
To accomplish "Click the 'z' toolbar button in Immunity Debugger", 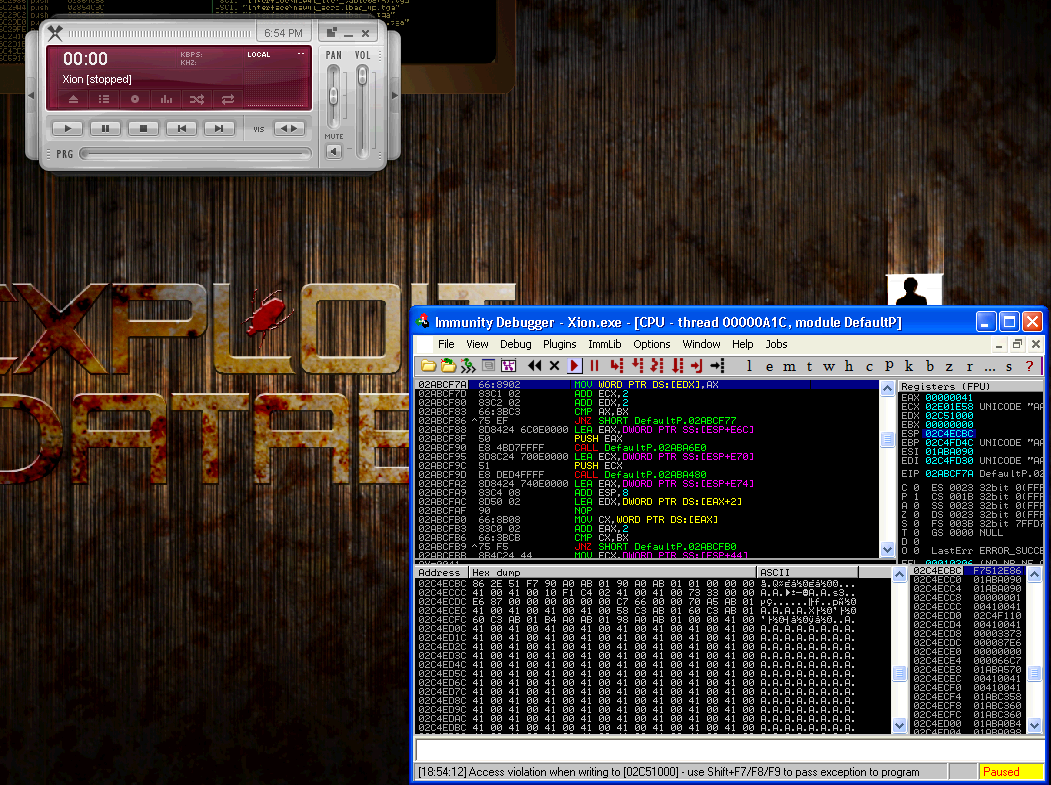I will 949,366.
